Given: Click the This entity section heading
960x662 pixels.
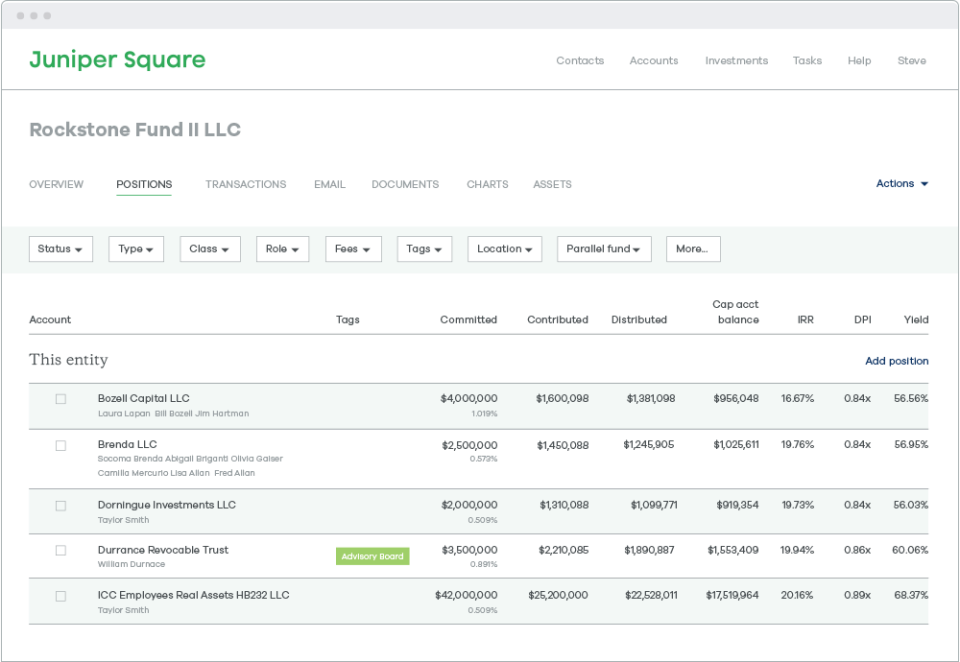Looking at the screenshot, I should (x=69, y=359).
